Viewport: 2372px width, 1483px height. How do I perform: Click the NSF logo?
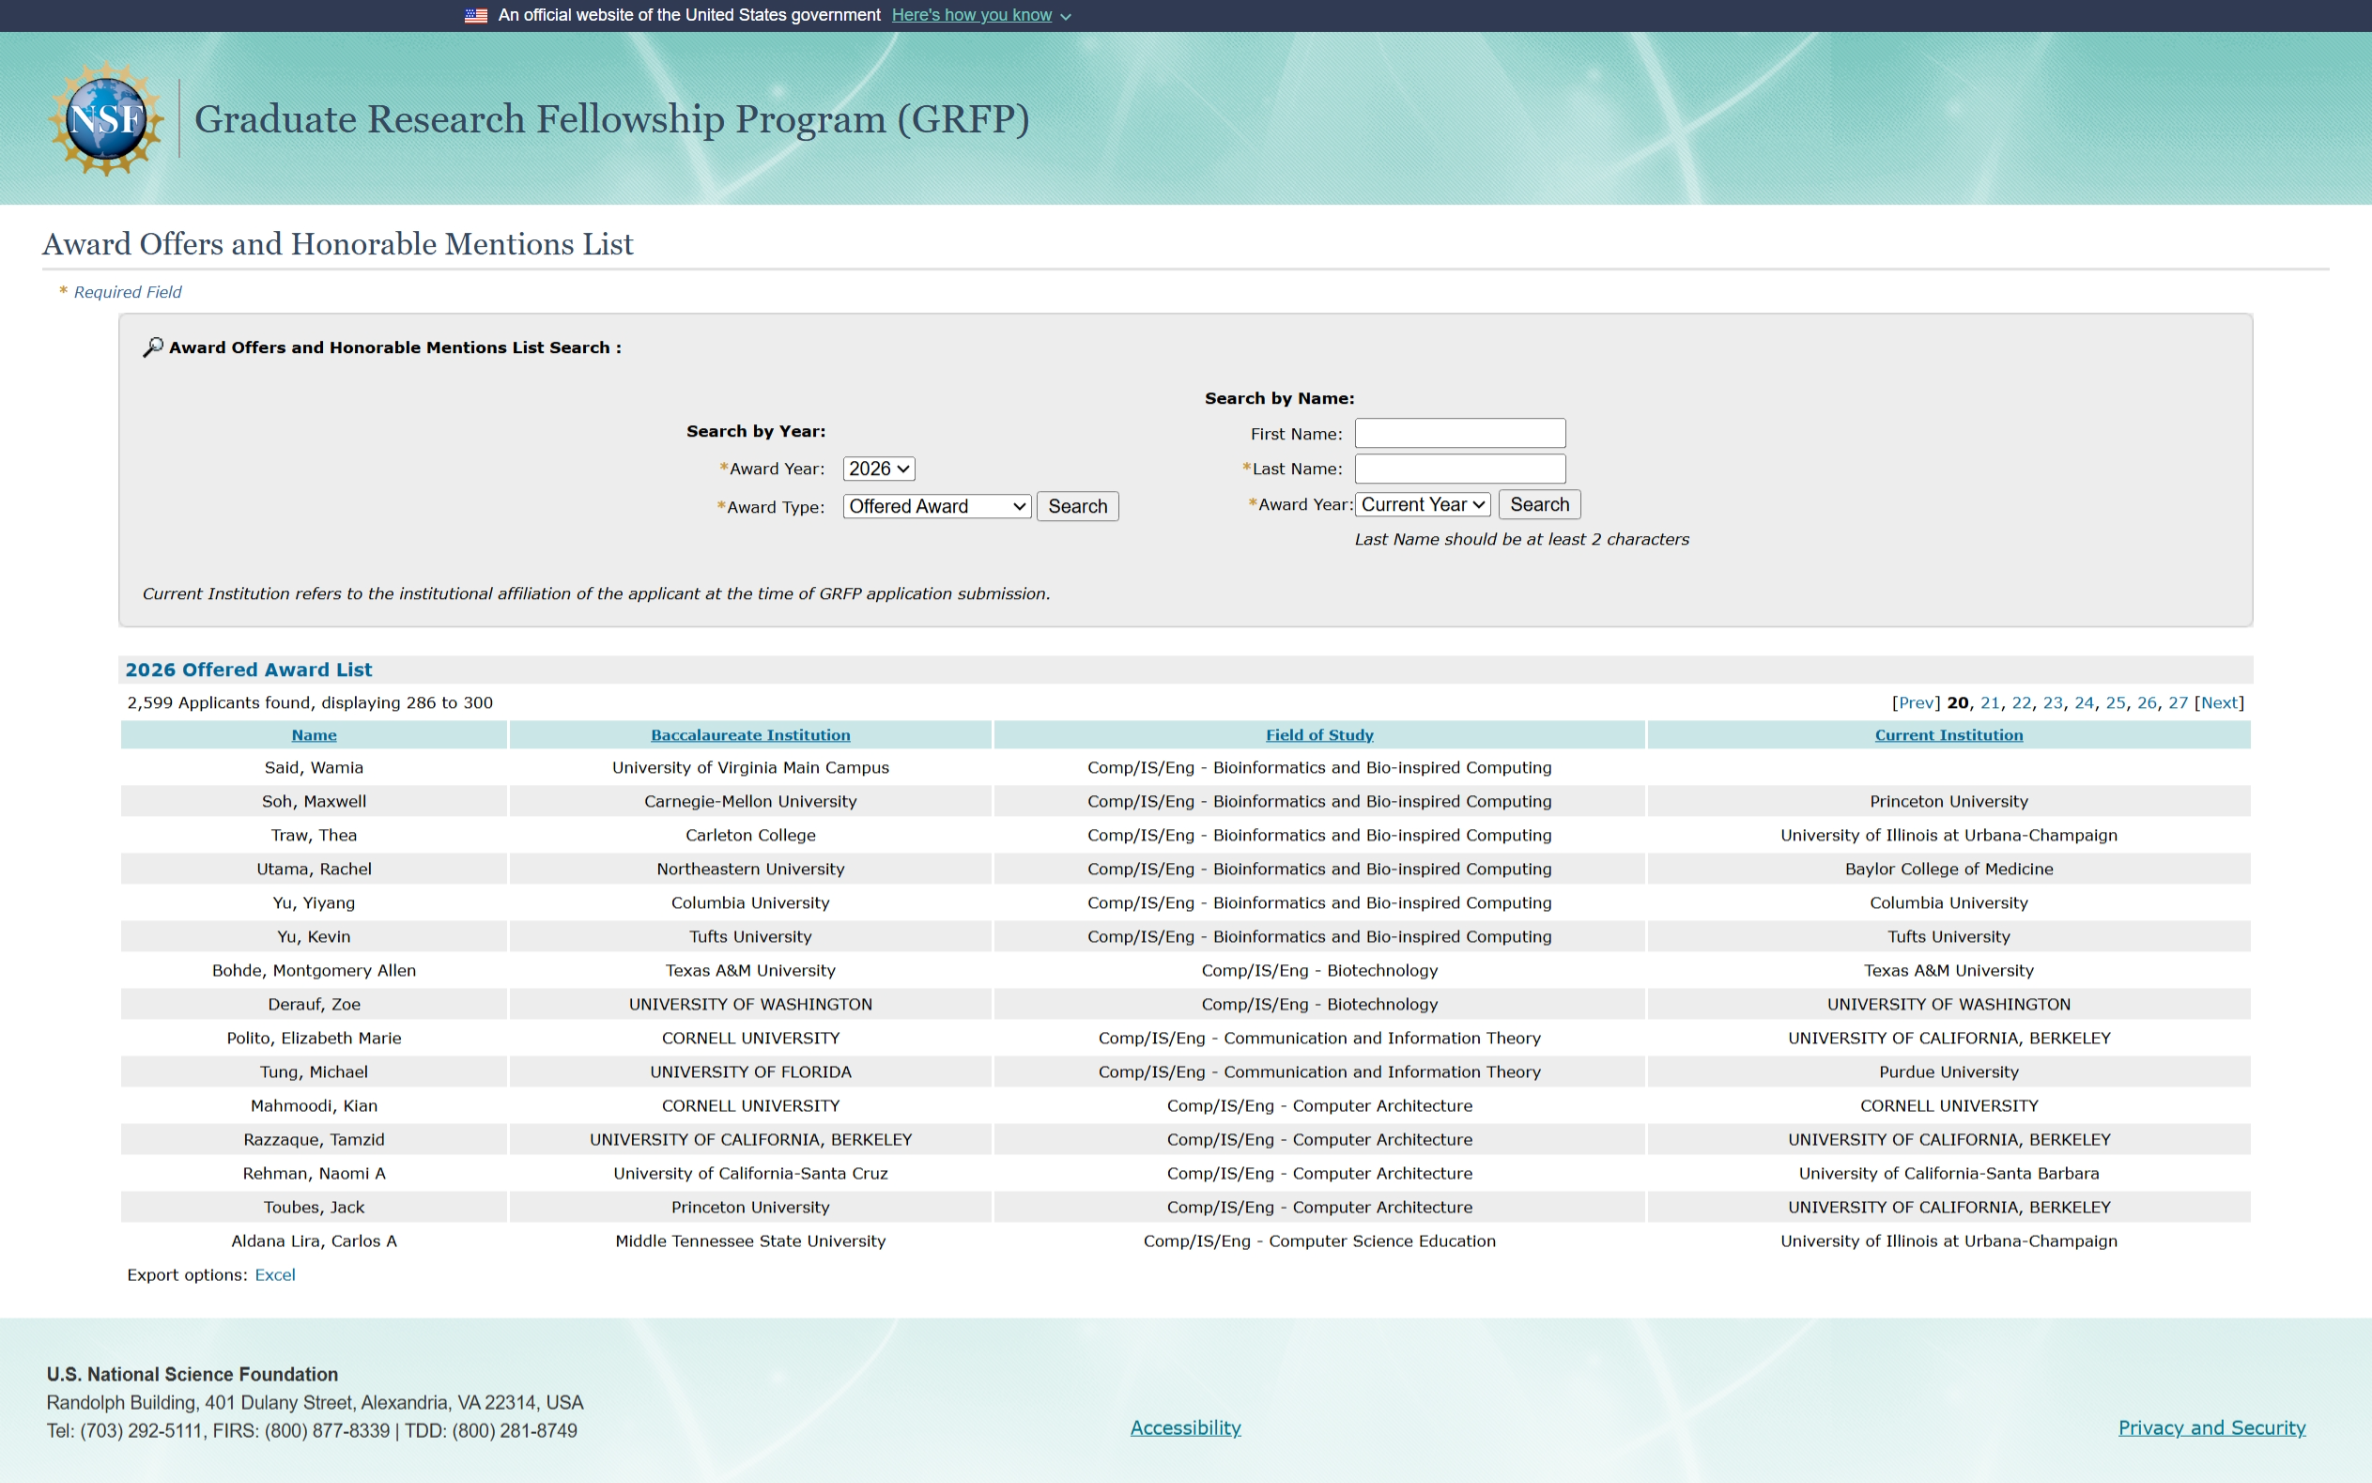[105, 119]
